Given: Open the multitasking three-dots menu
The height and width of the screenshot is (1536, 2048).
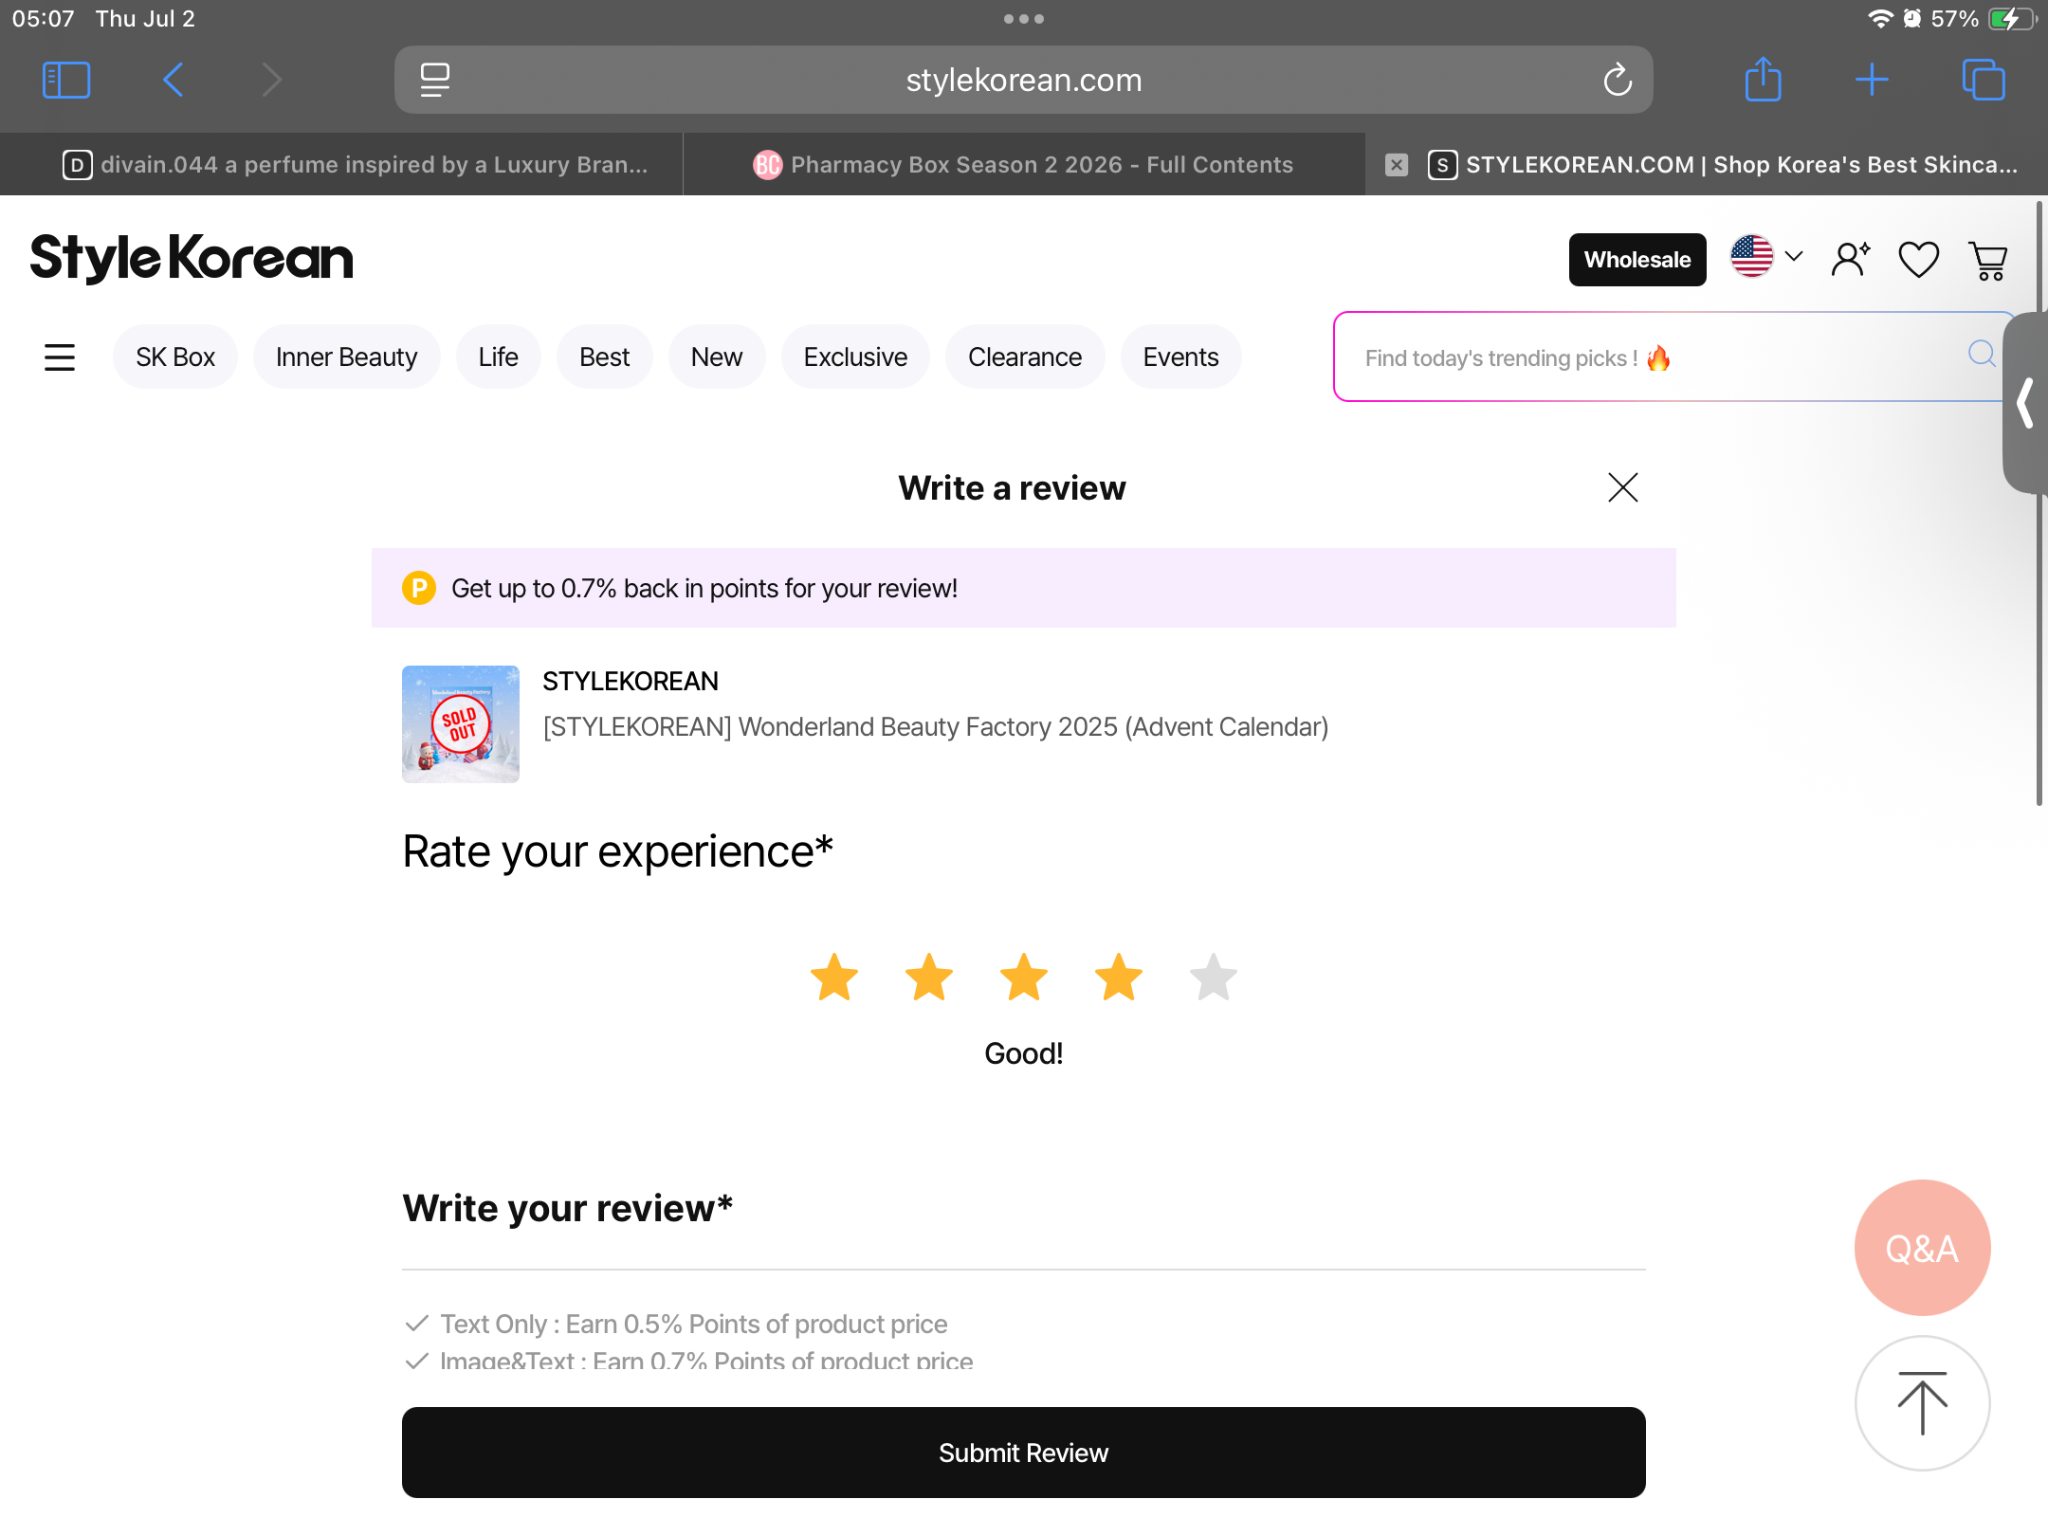Looking at the screenshot, I should click(x=1023, y=19).
